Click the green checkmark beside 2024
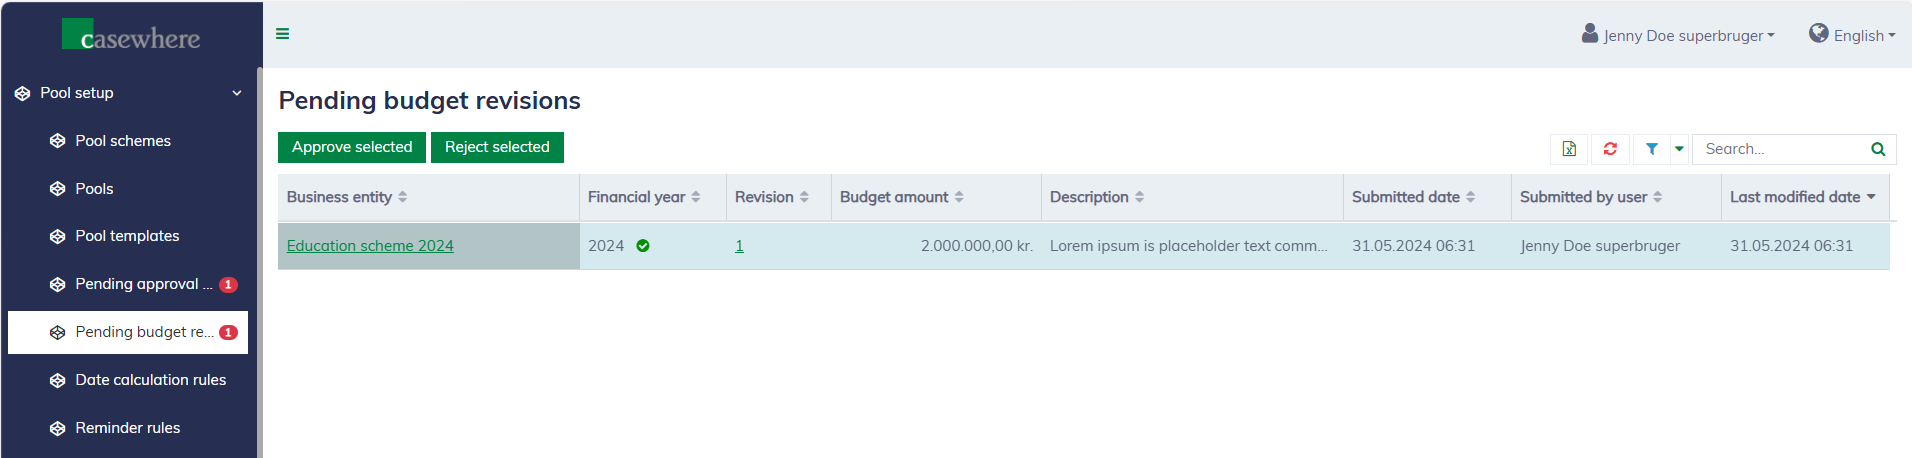1912x458 pixels. [x=643, y=246]
